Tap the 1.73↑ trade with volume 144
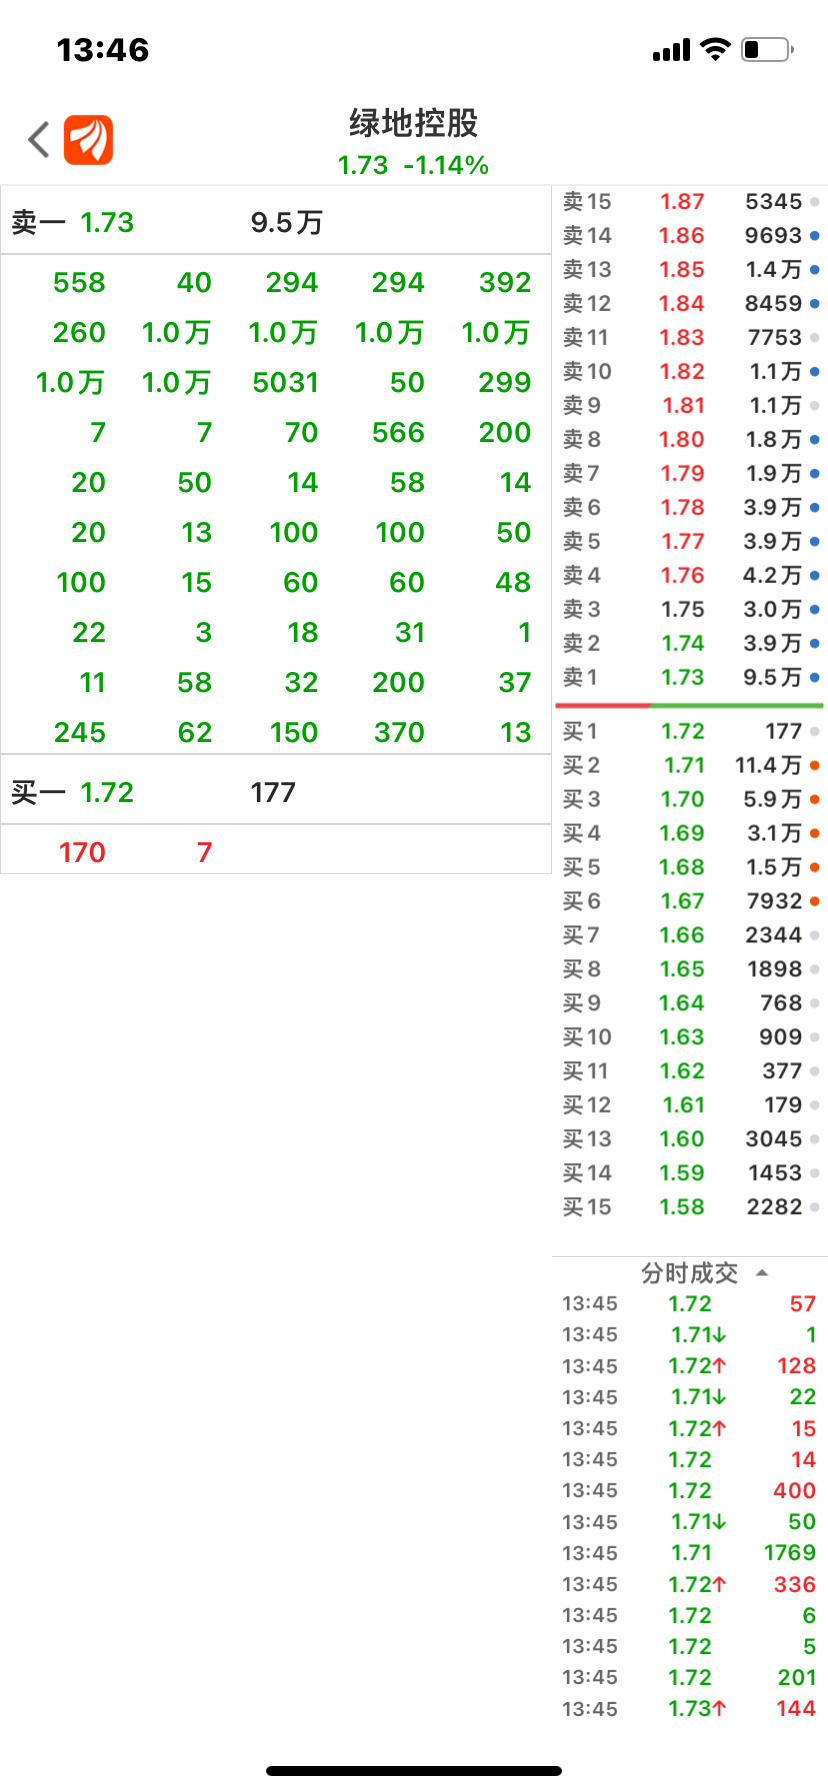Screen dimensions: 828x1792 [x=689, y=1709]
